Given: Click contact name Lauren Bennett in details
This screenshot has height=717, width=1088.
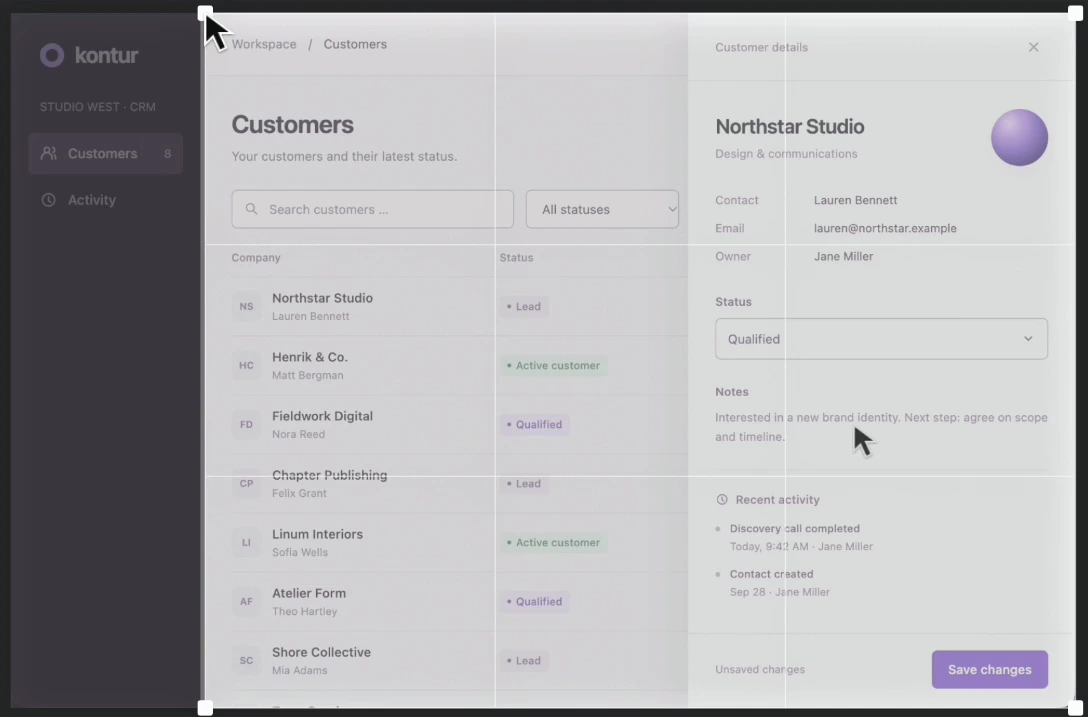Looking at the screenshot, I should (856, 200).
